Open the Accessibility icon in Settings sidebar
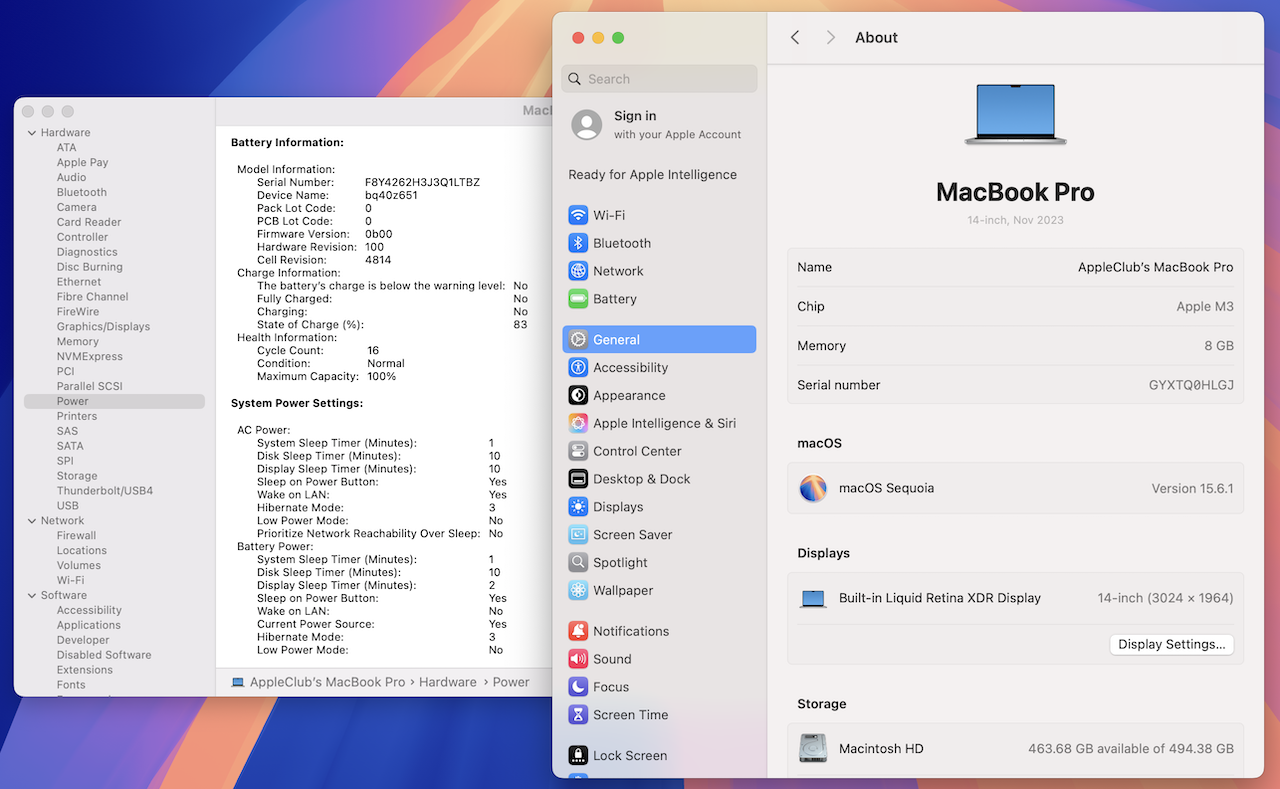Screen dimensions: 1280x789 tap(578, 368)
